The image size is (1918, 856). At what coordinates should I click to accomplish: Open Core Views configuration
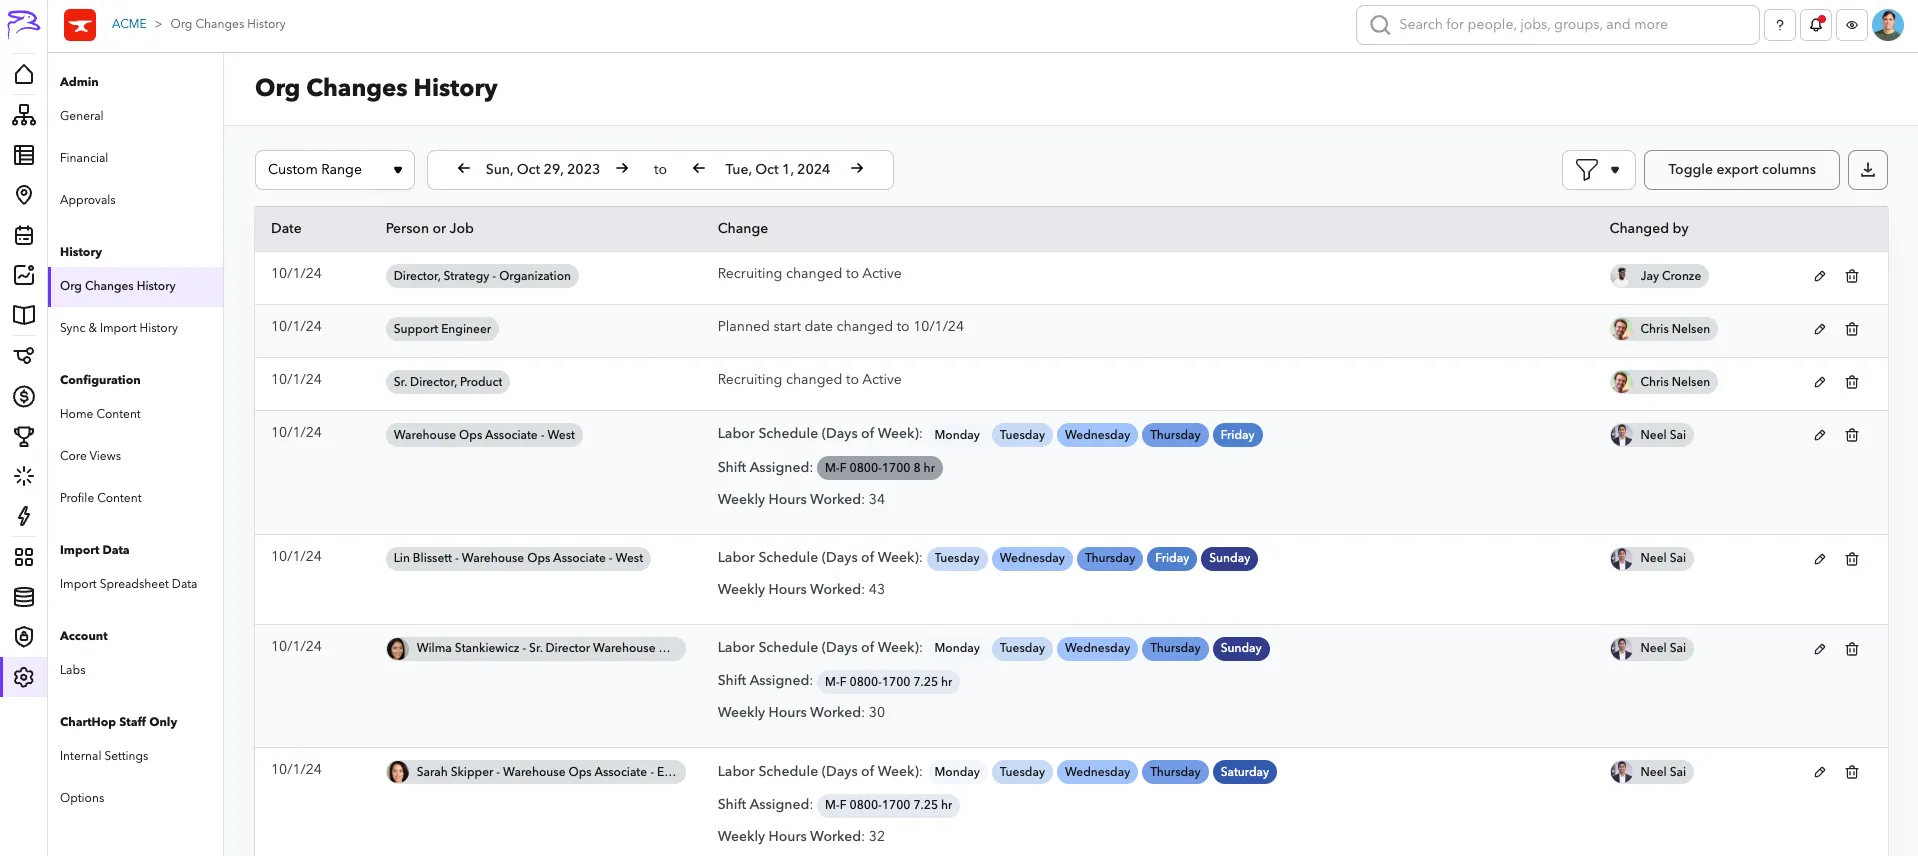click(x=90, y=456)
